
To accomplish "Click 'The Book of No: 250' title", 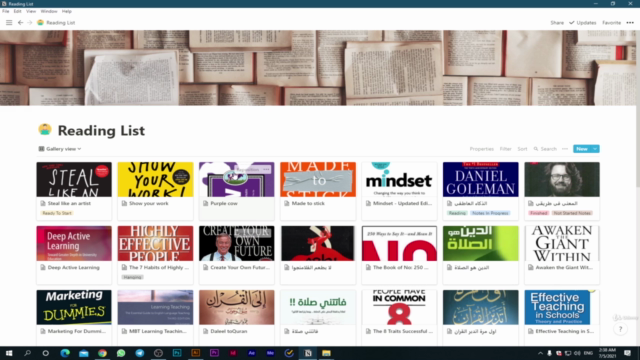I will click(x=400, y=267).
